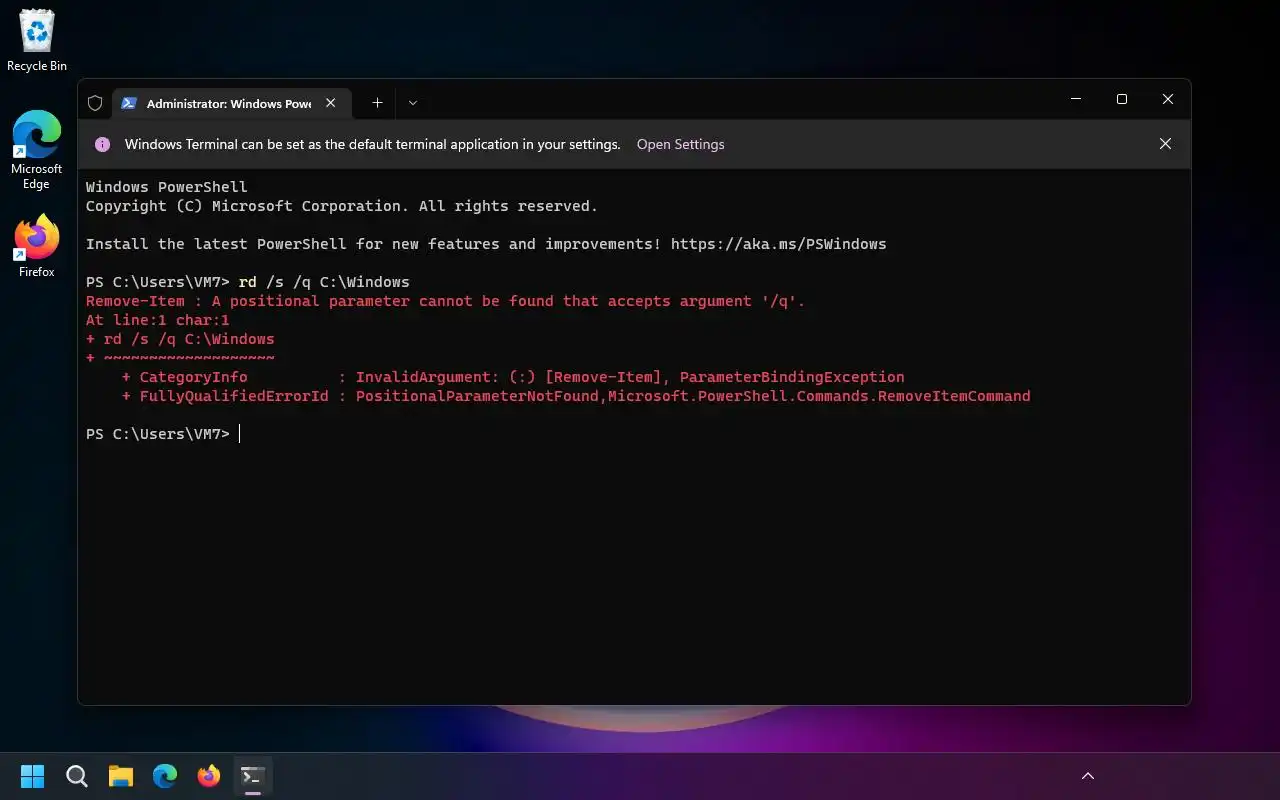1280x800 pixels.
Task: Click Open Settings link in notification
Action: point(680,144)
